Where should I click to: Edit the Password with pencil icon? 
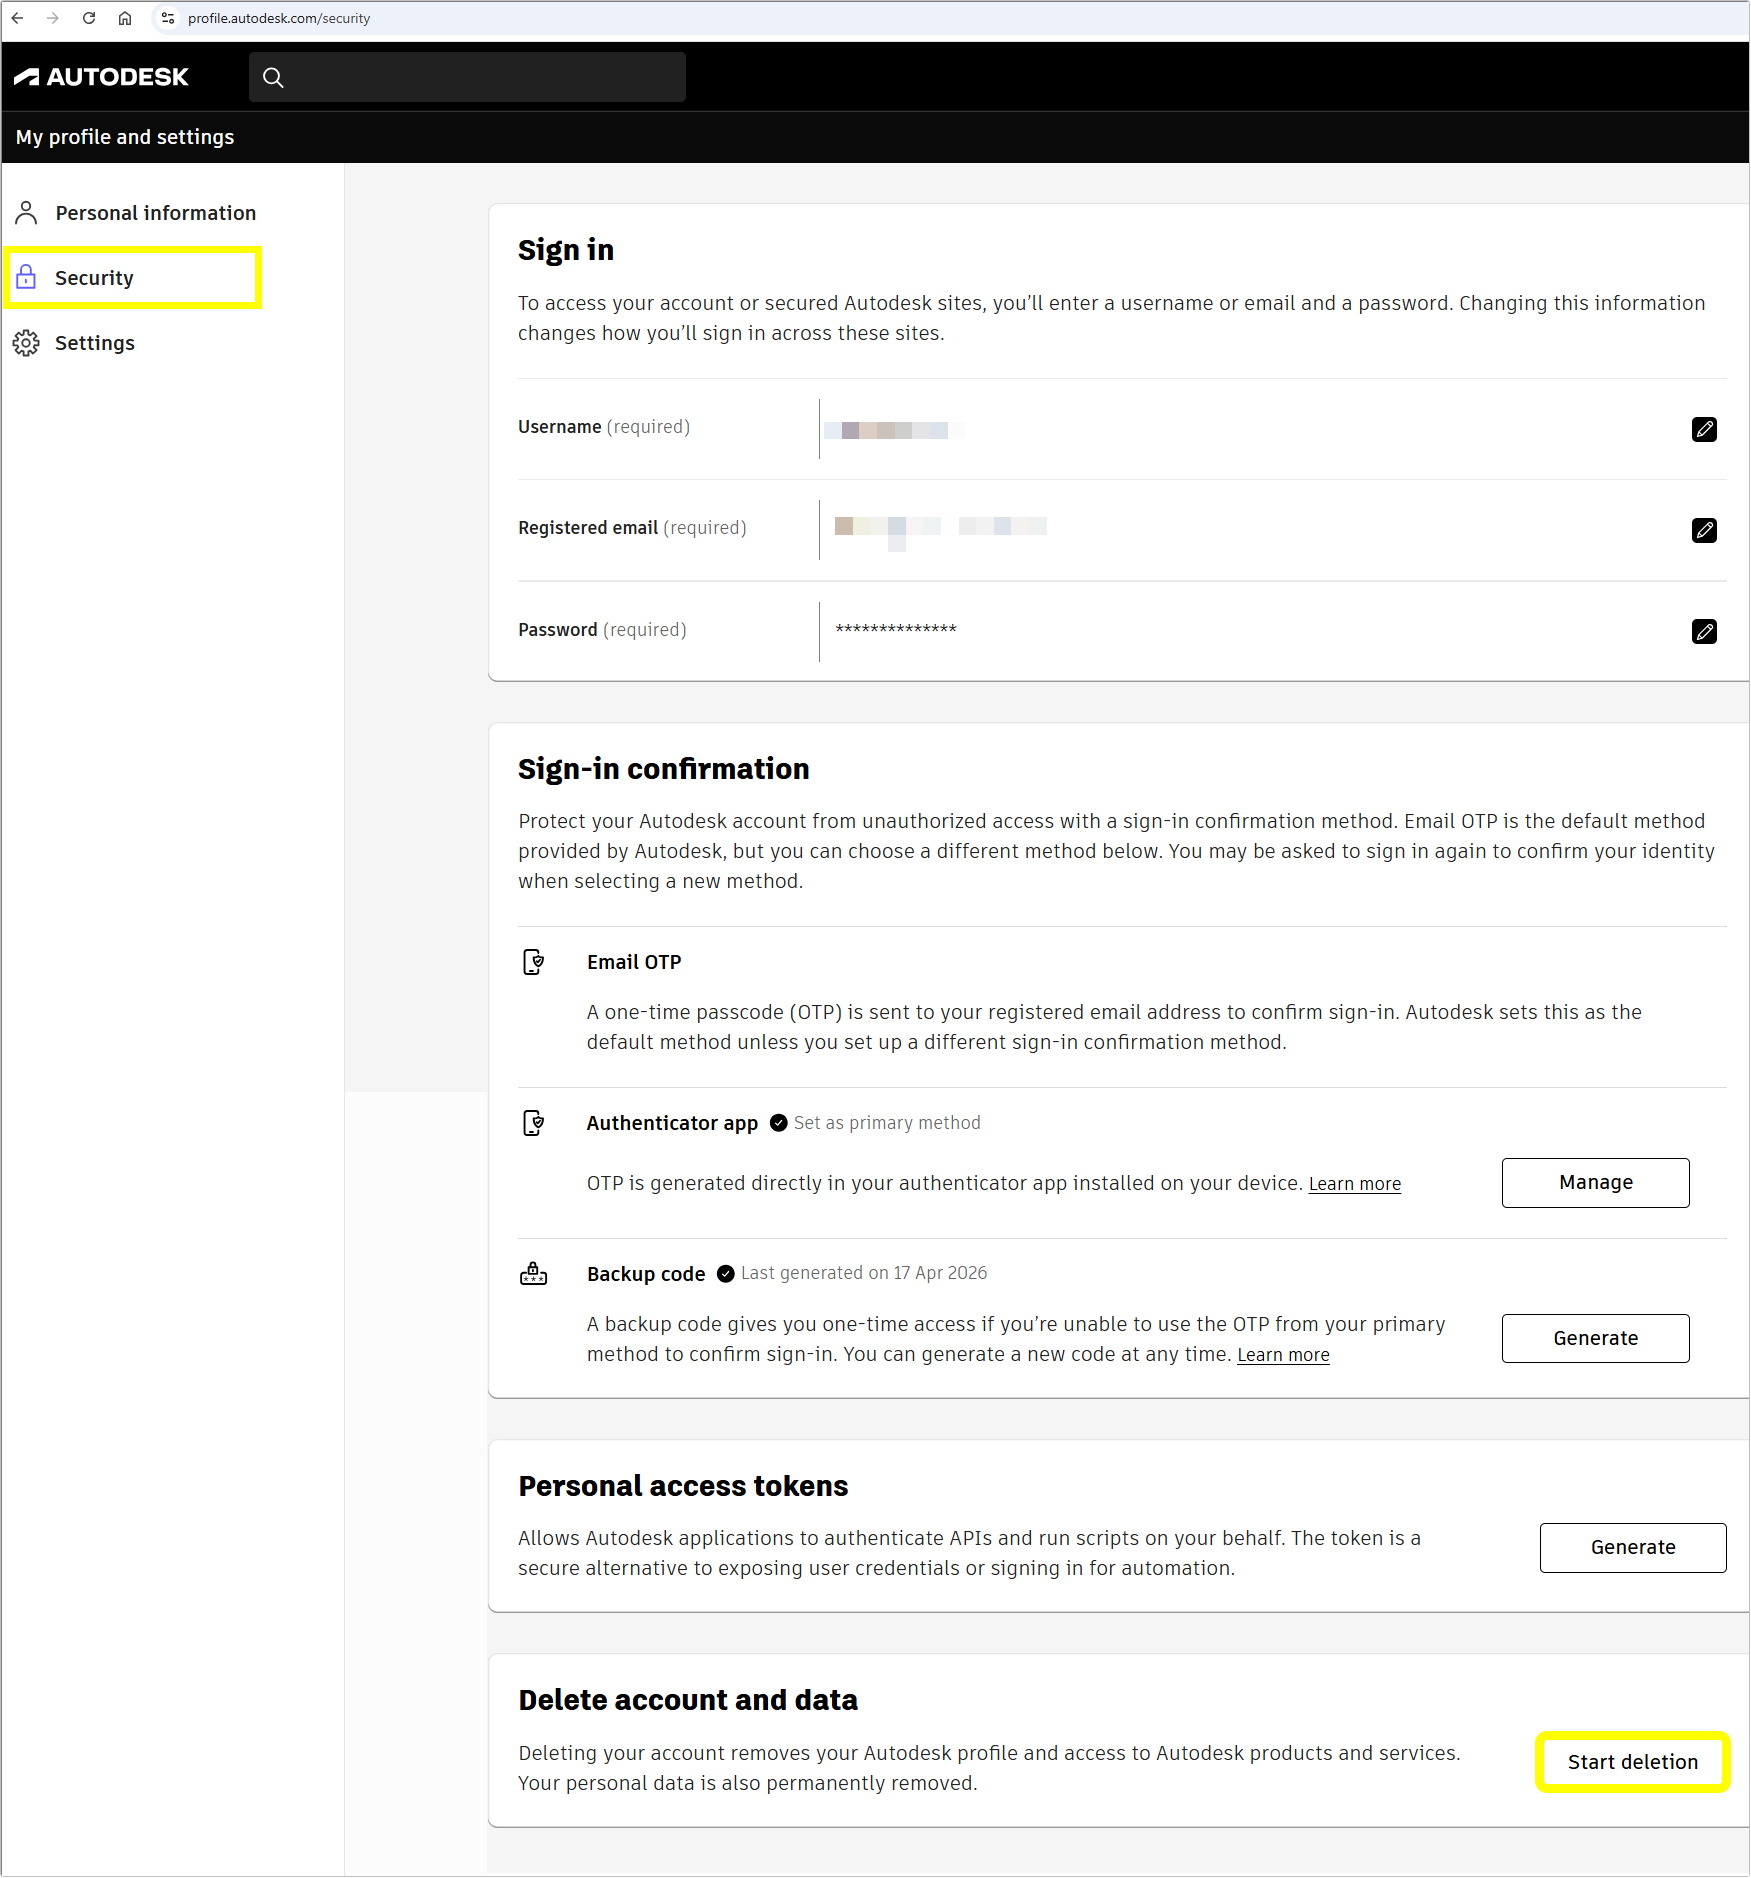pos(1704,631)
